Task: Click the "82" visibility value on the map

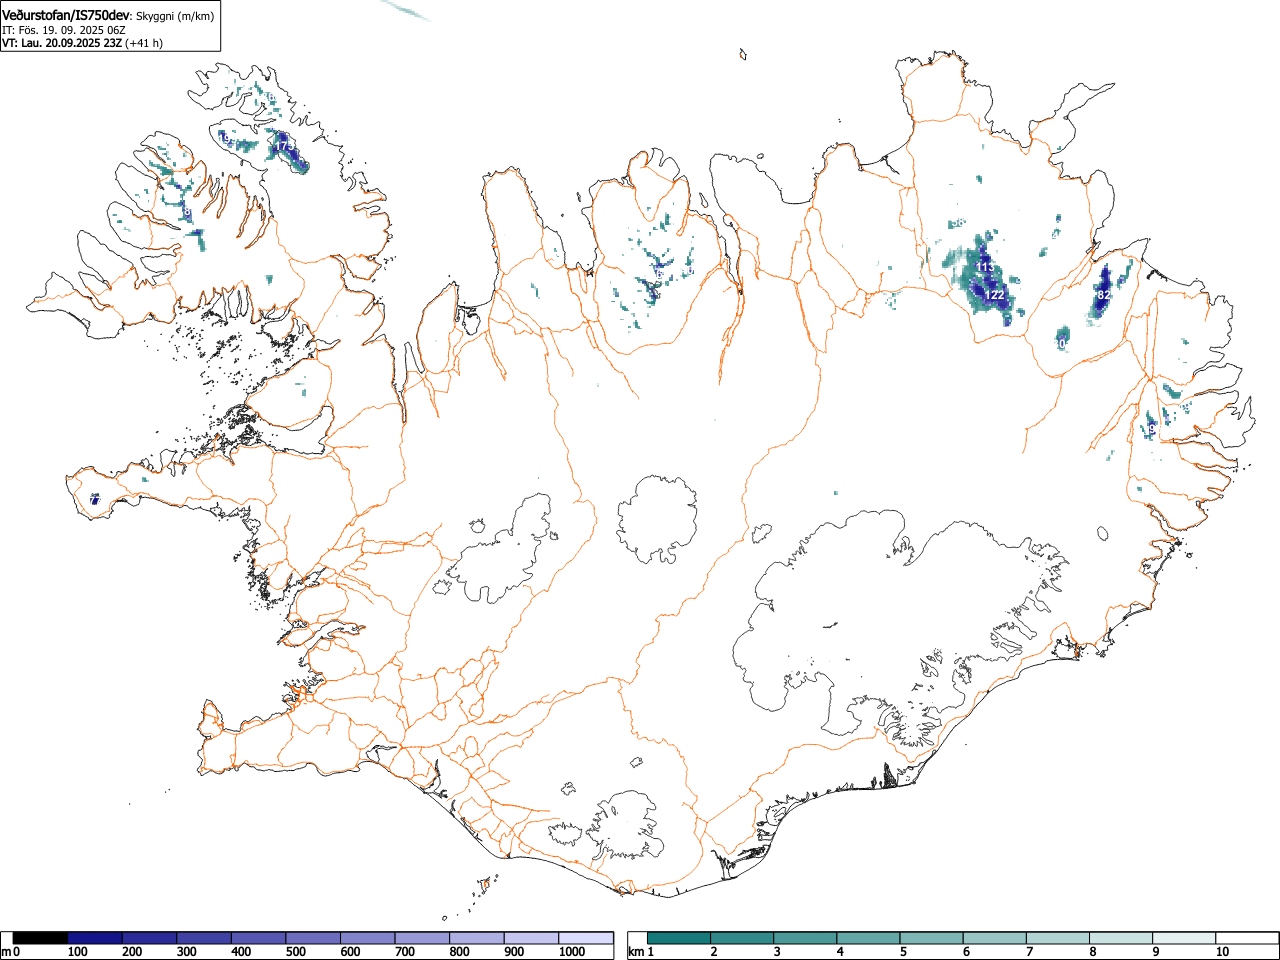Action: [1104, 295]
